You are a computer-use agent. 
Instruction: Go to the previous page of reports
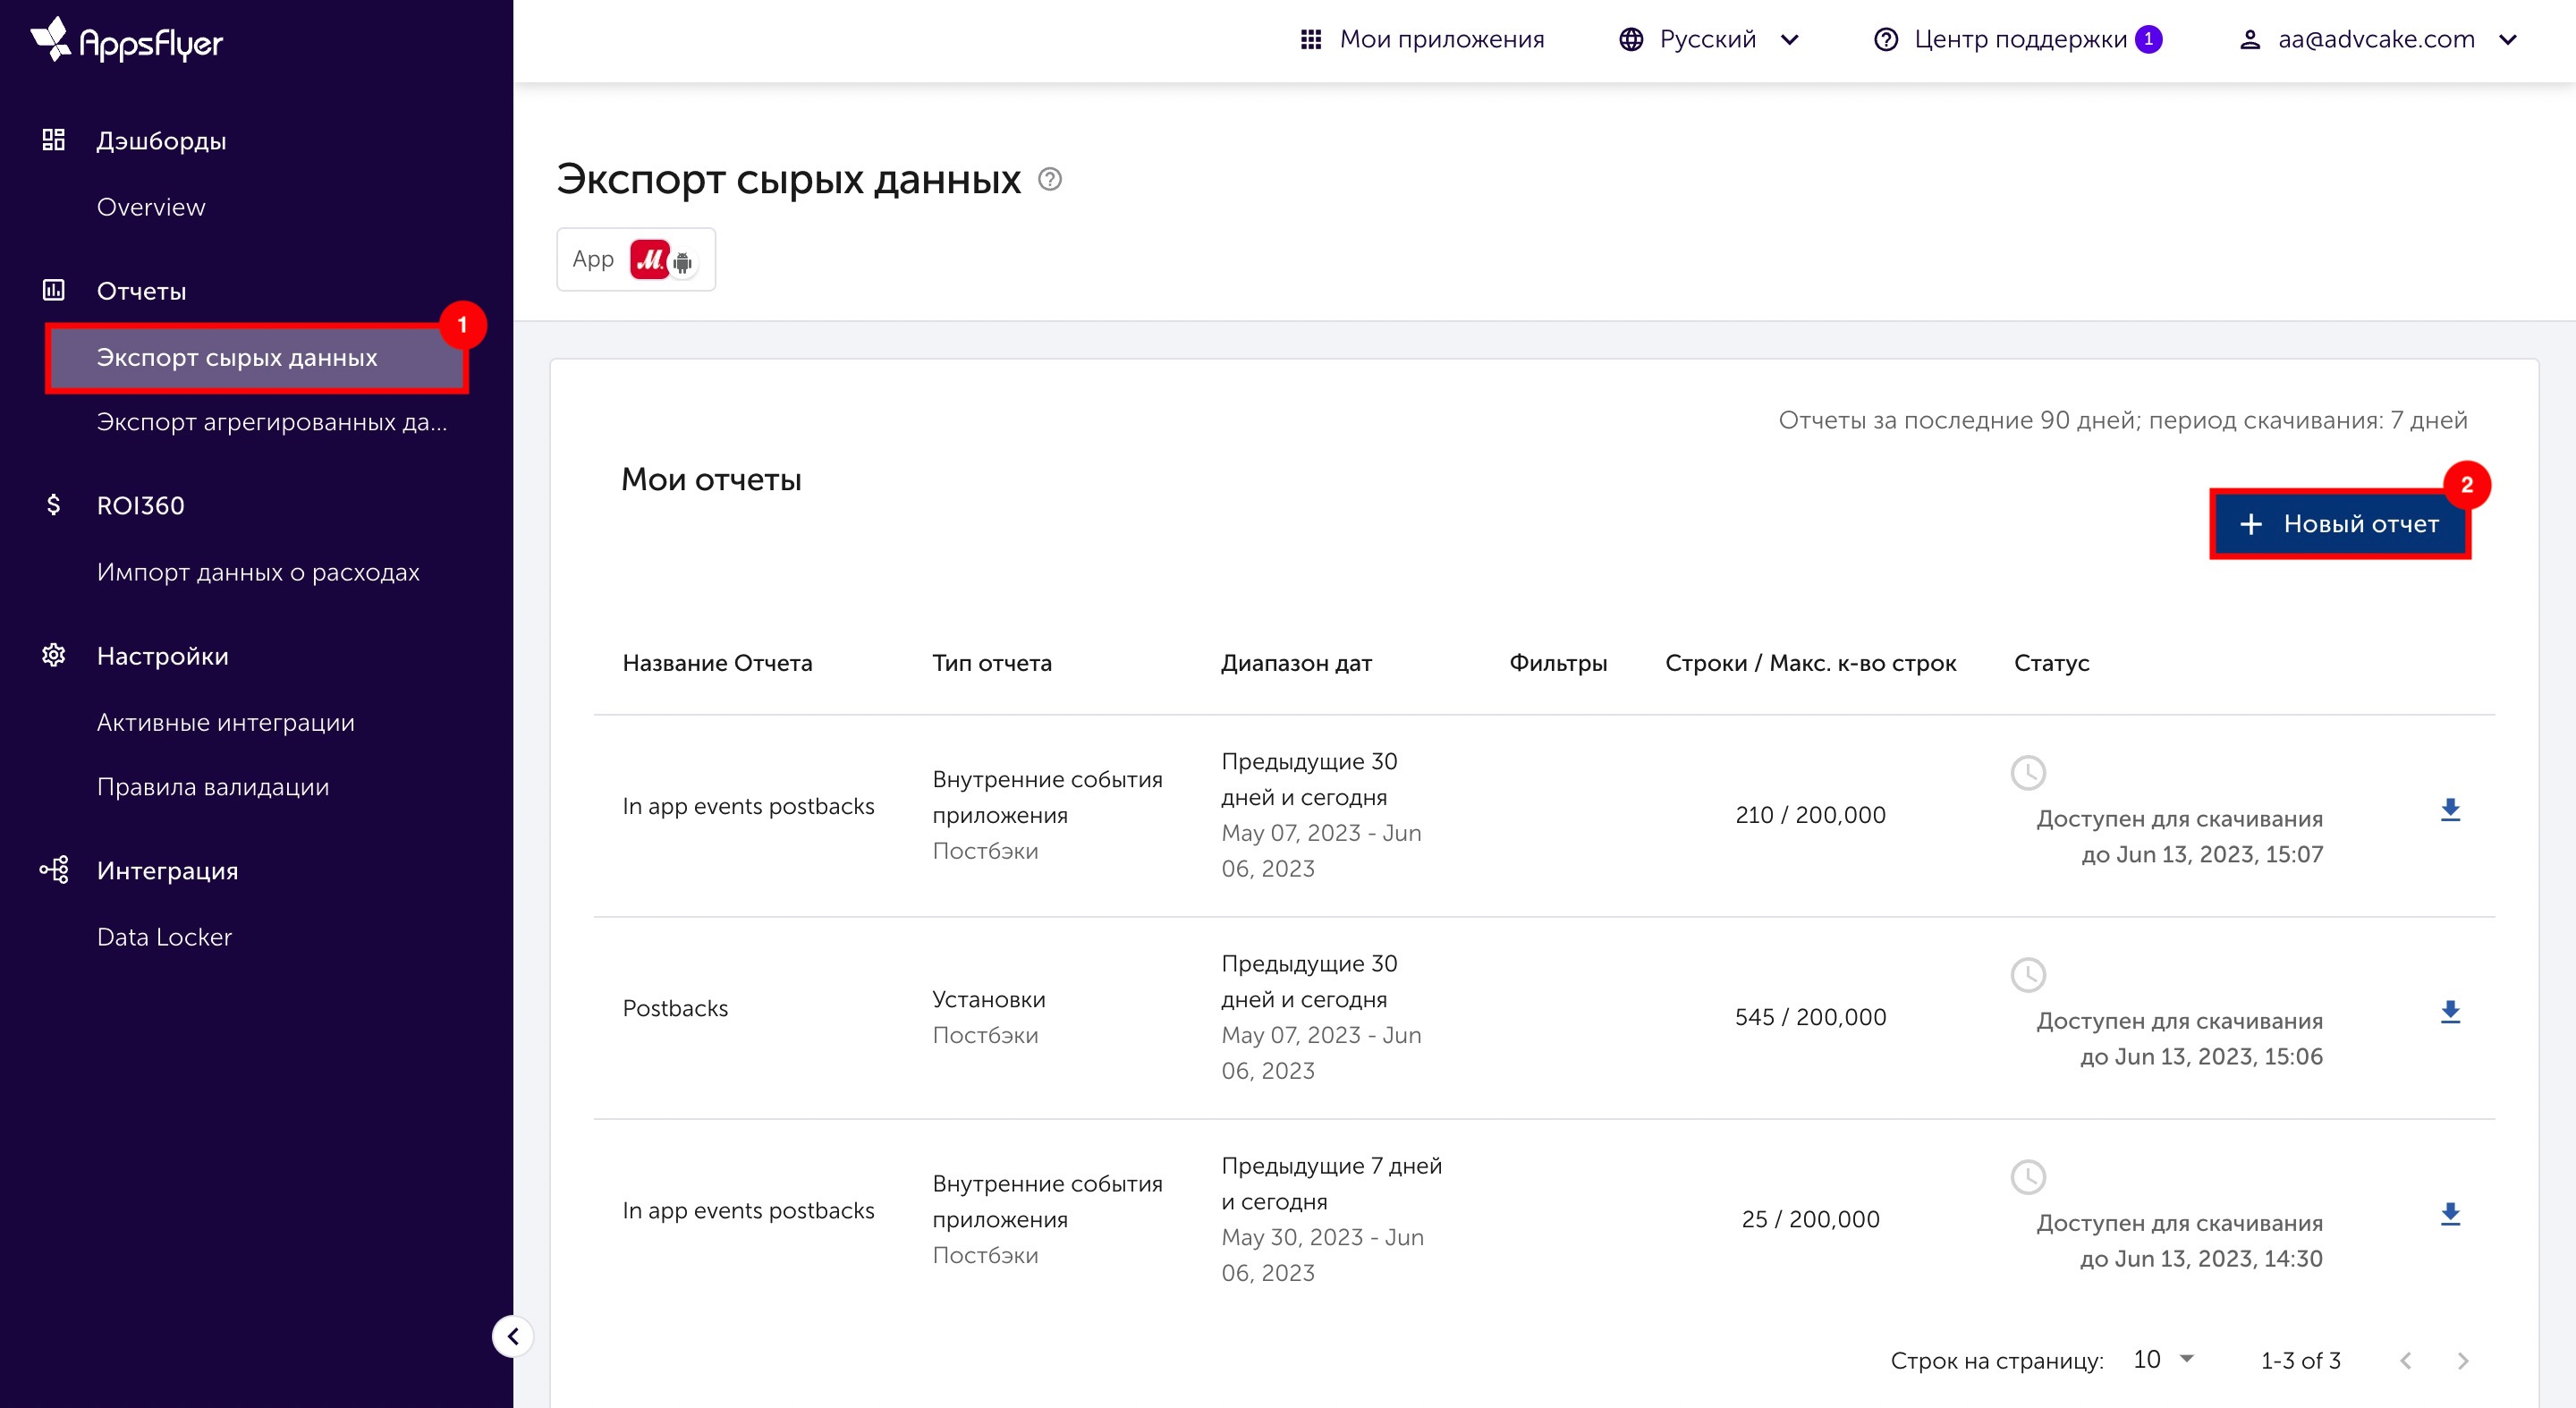click(2406, 1360)
